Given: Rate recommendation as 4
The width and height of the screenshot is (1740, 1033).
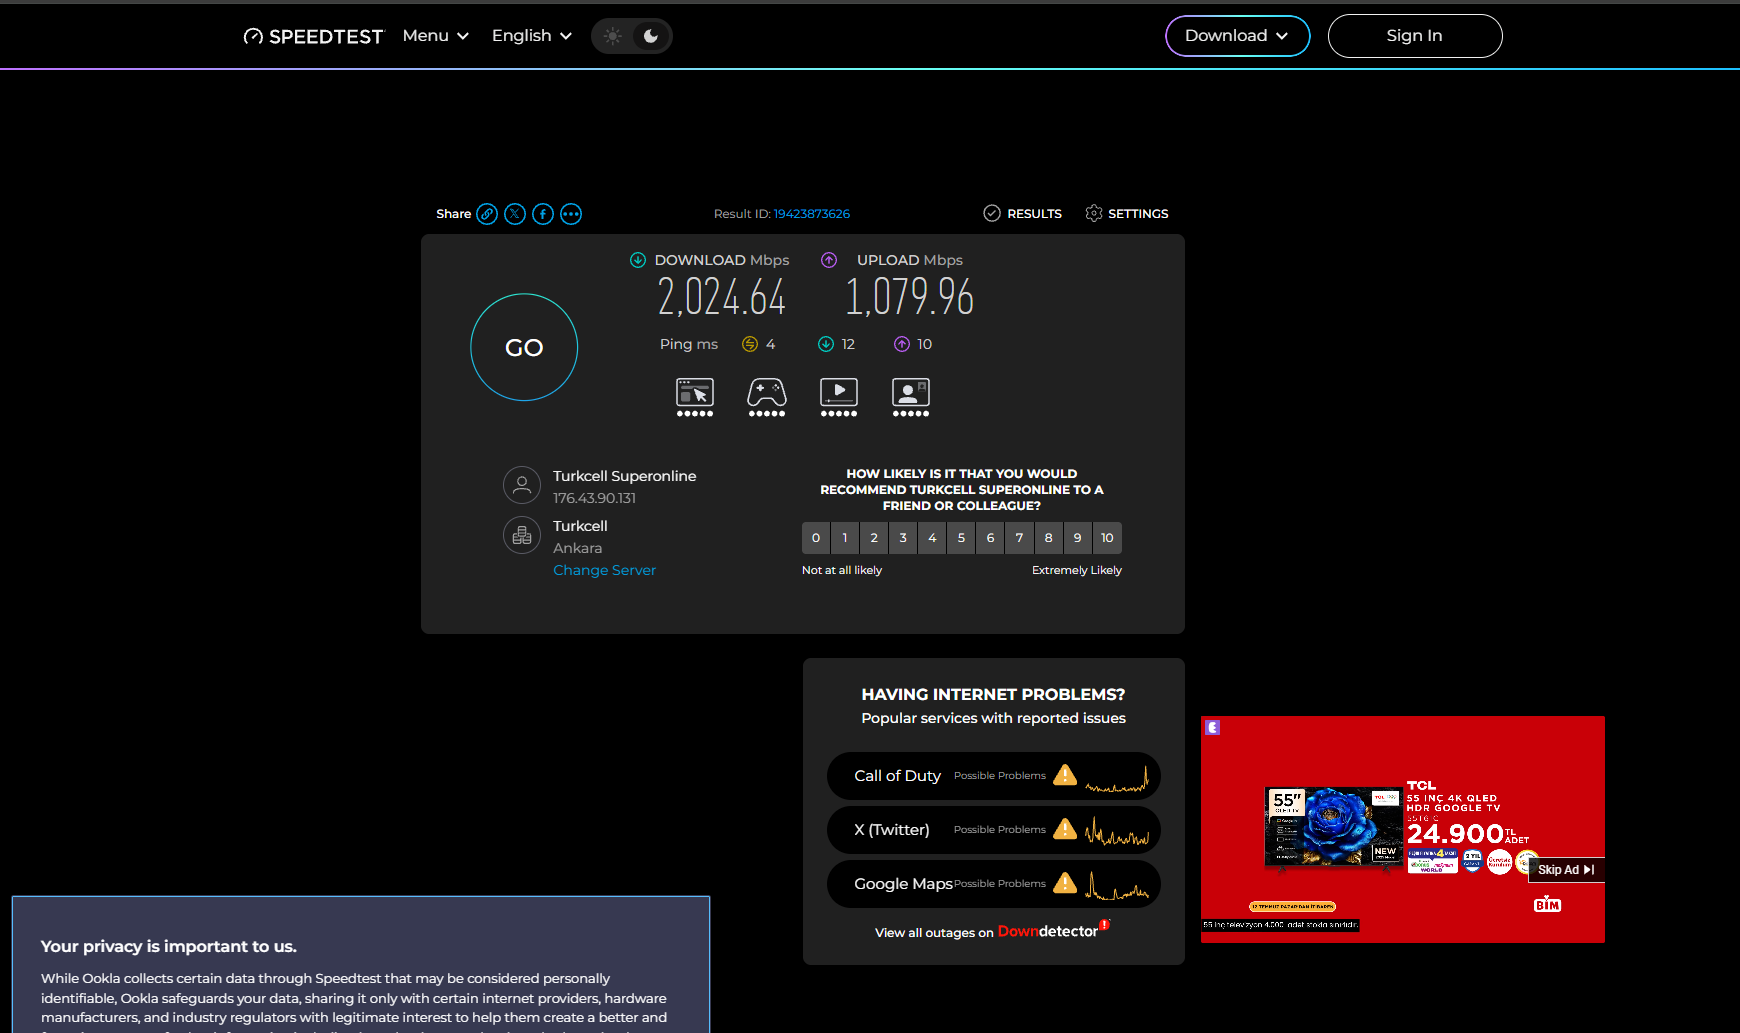Looking at the screenshot, I should click(x=932, y=538).
